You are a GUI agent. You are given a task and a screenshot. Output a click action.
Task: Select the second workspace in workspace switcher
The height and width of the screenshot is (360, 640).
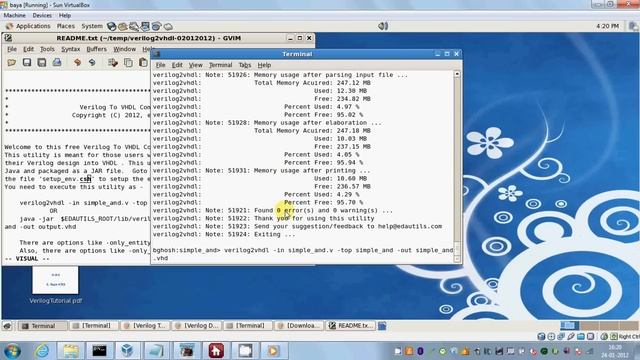click(589, 325)
